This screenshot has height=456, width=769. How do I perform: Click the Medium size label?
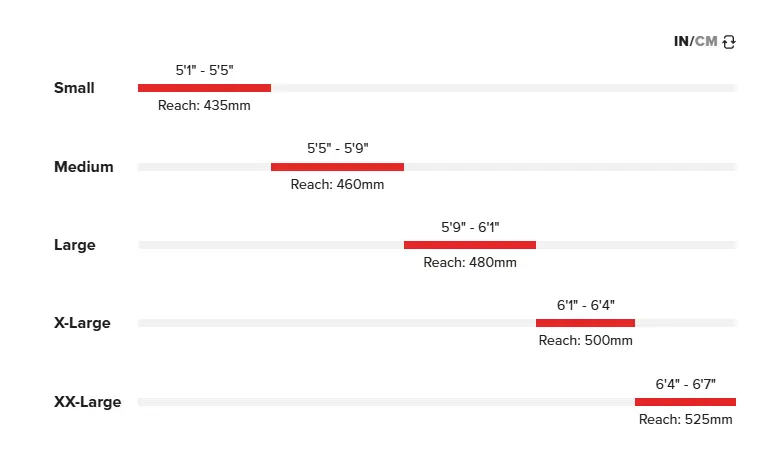(83, 167)
